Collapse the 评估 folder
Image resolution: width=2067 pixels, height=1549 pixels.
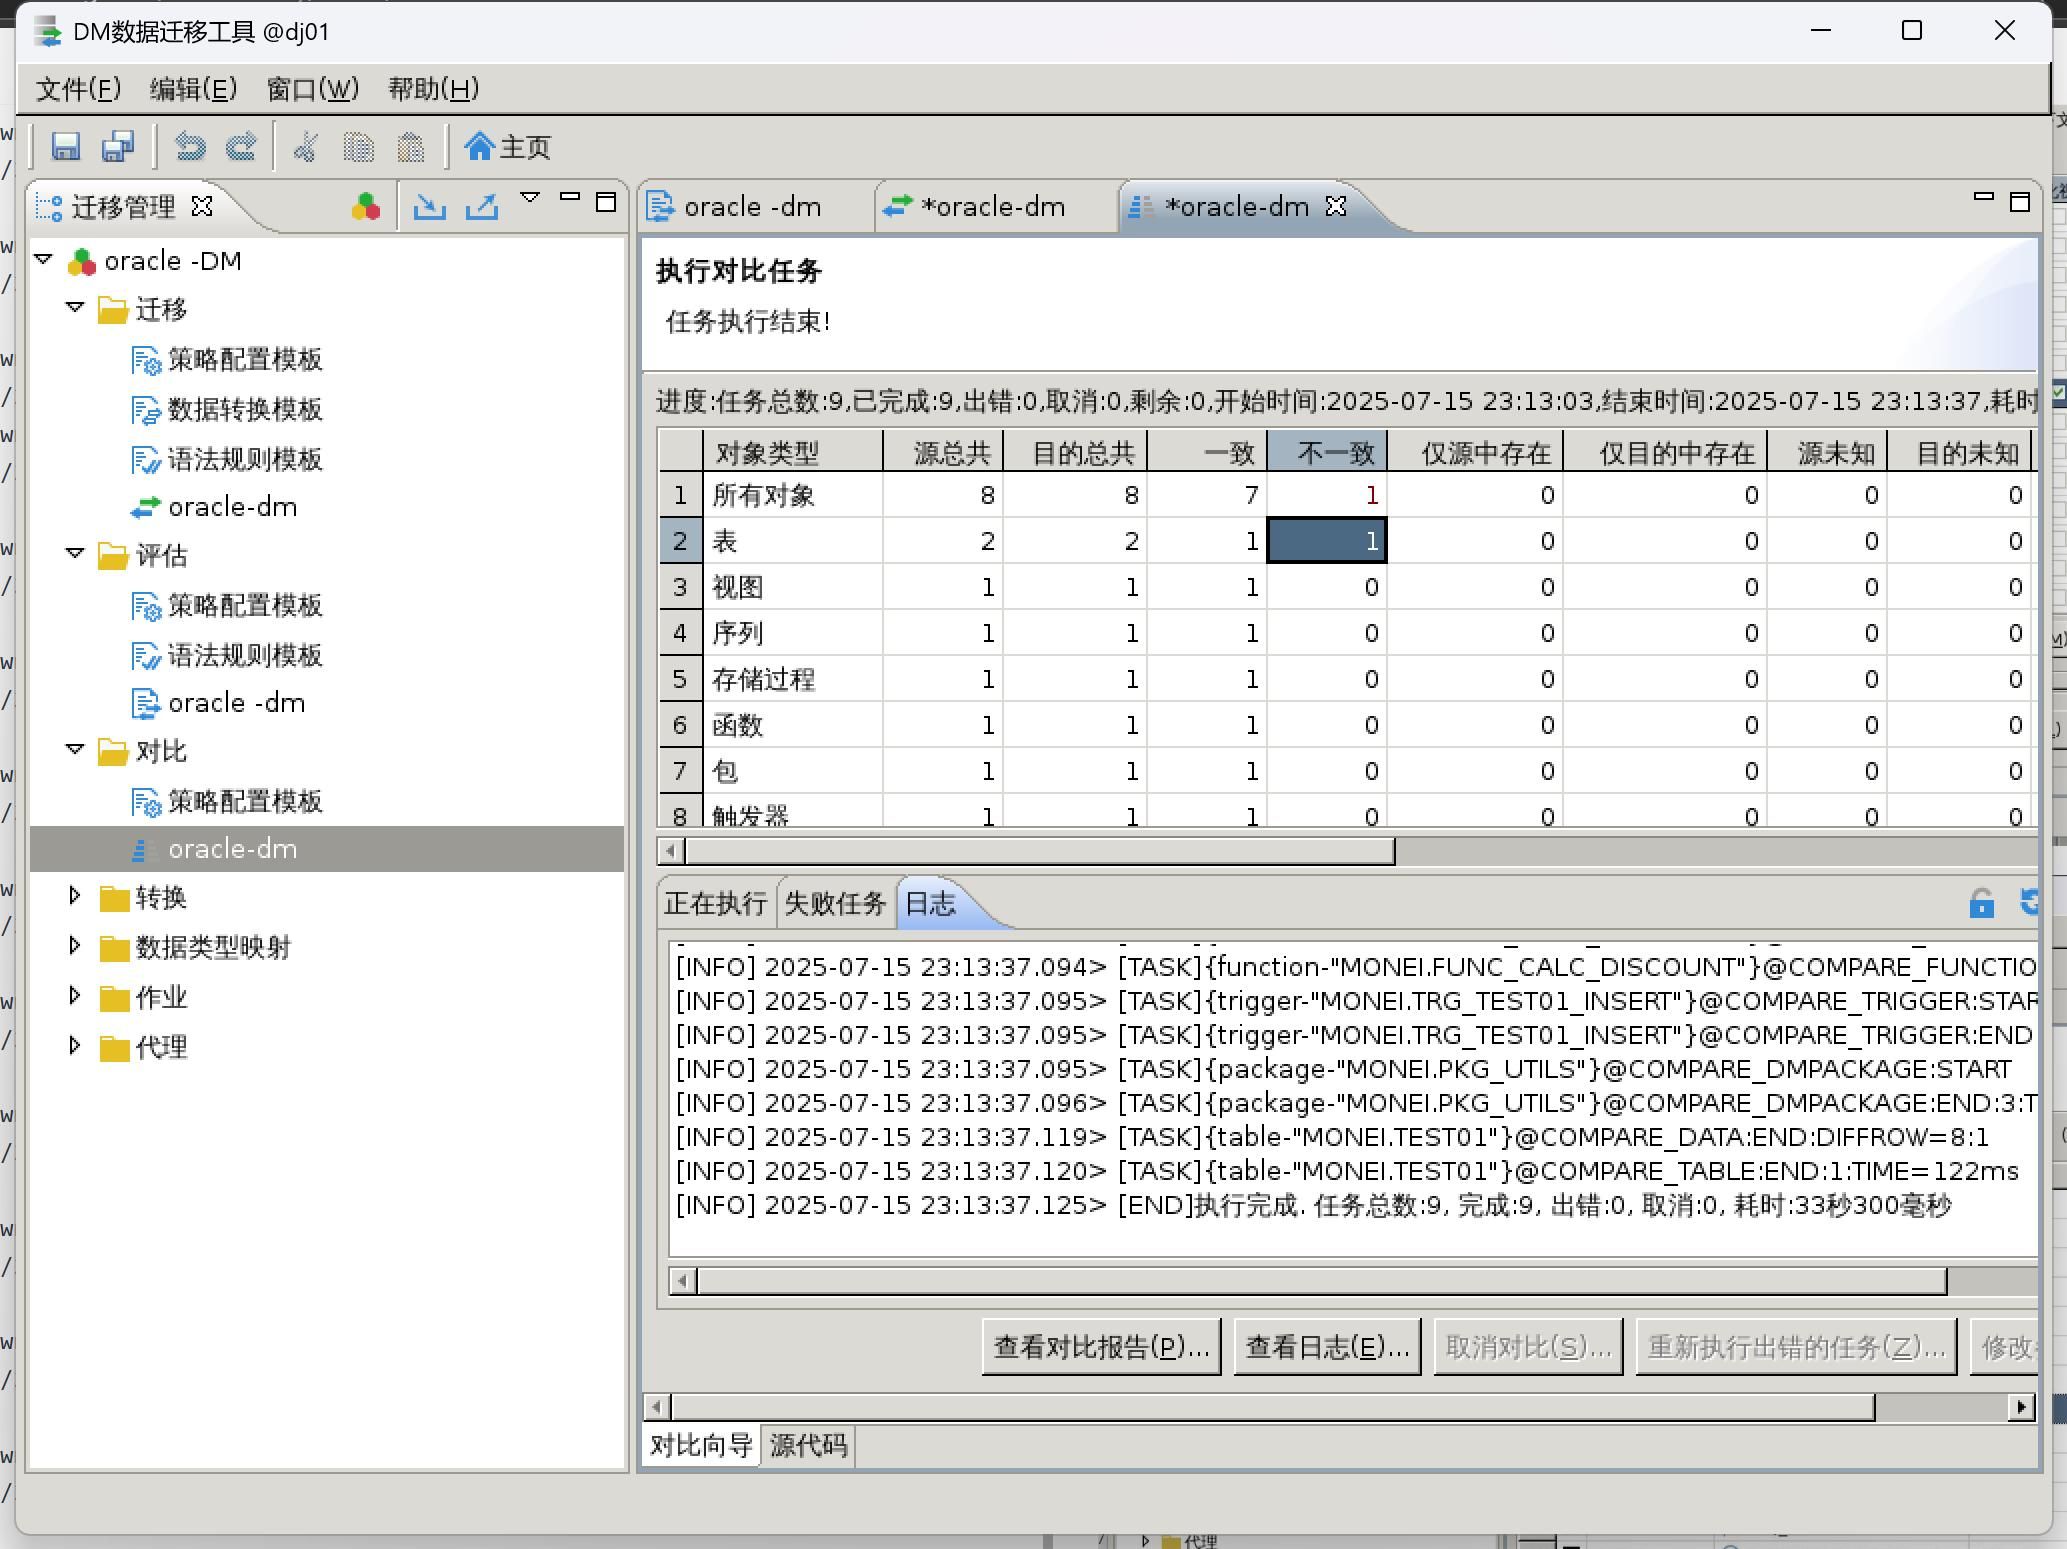[x=75, y=554]
